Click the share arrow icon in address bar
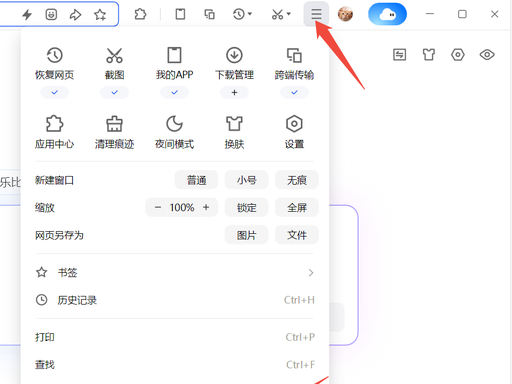 tap(76, 14)
